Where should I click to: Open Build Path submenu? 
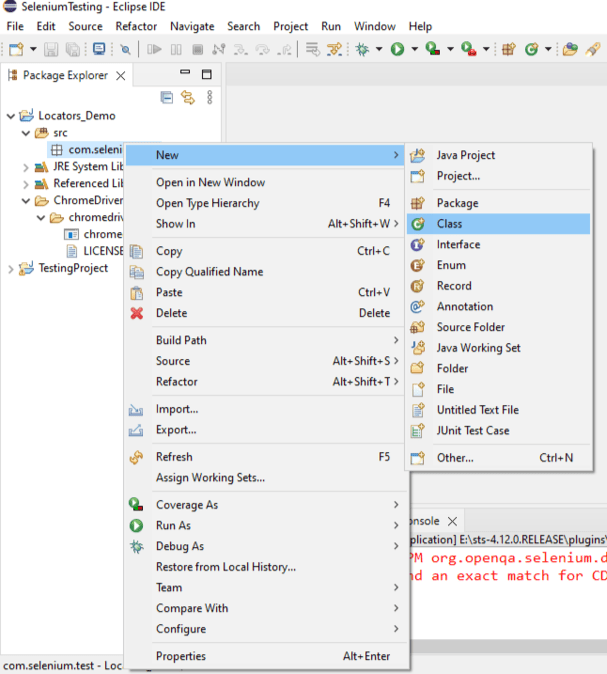click(x=265, y=340)
